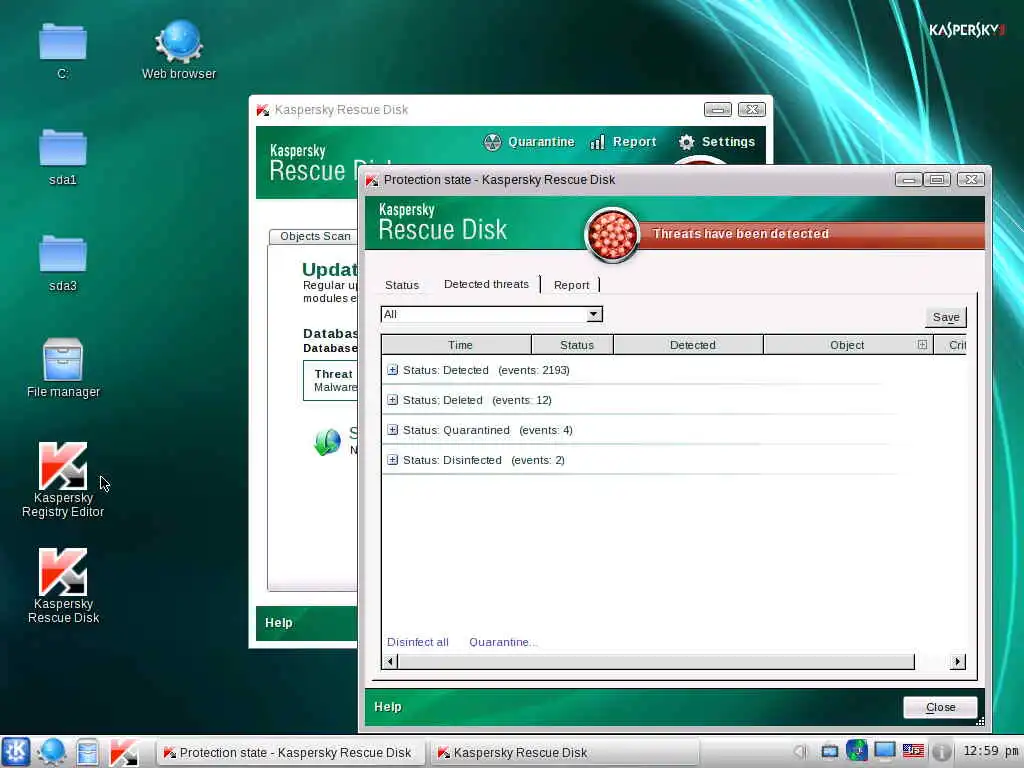1024x768 pixels.
Task: Switch to the Status tab
Action: point(402,285)
